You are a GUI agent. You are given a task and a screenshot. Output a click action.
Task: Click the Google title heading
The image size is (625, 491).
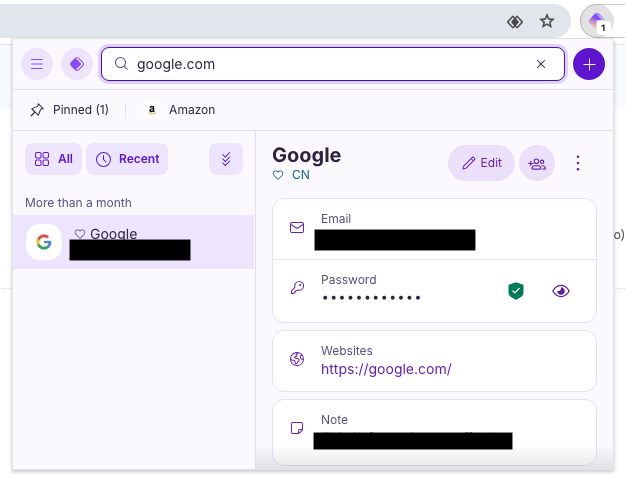tap(307, 155)
